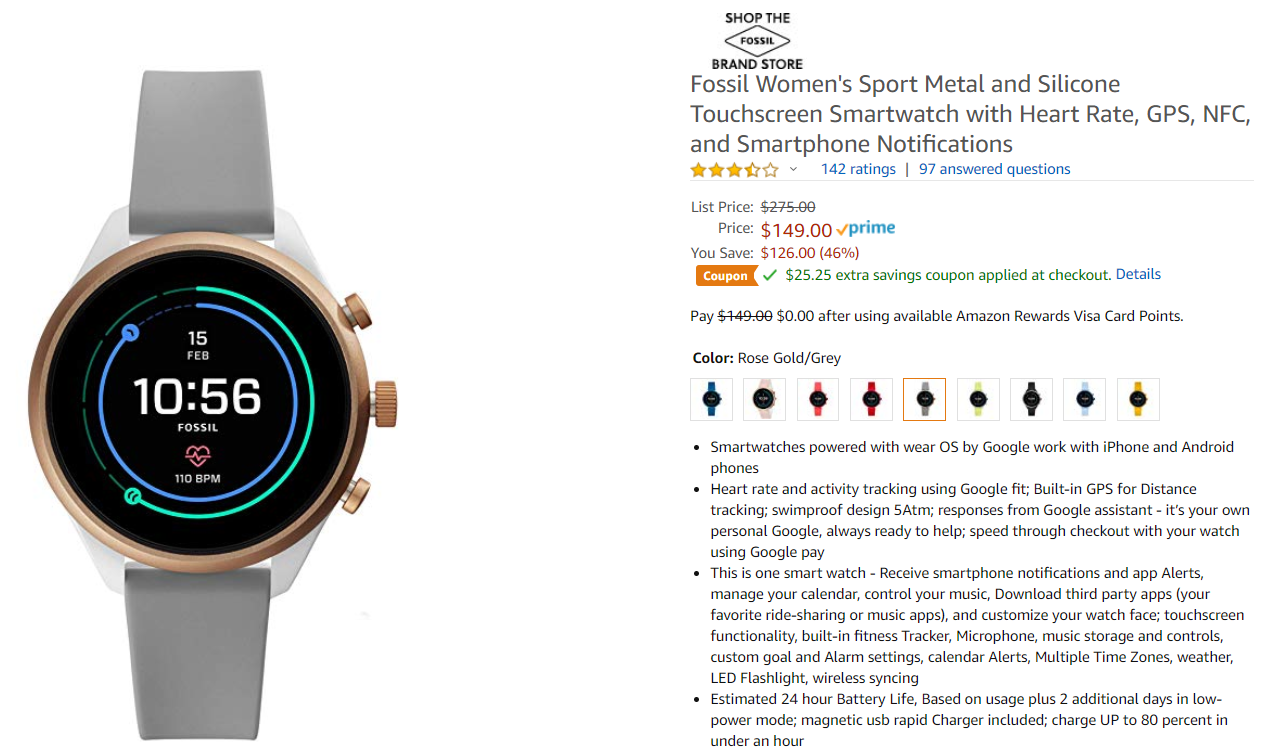Select the black watch color swatch
The image size is (1265, 750).
point(1031,399)
